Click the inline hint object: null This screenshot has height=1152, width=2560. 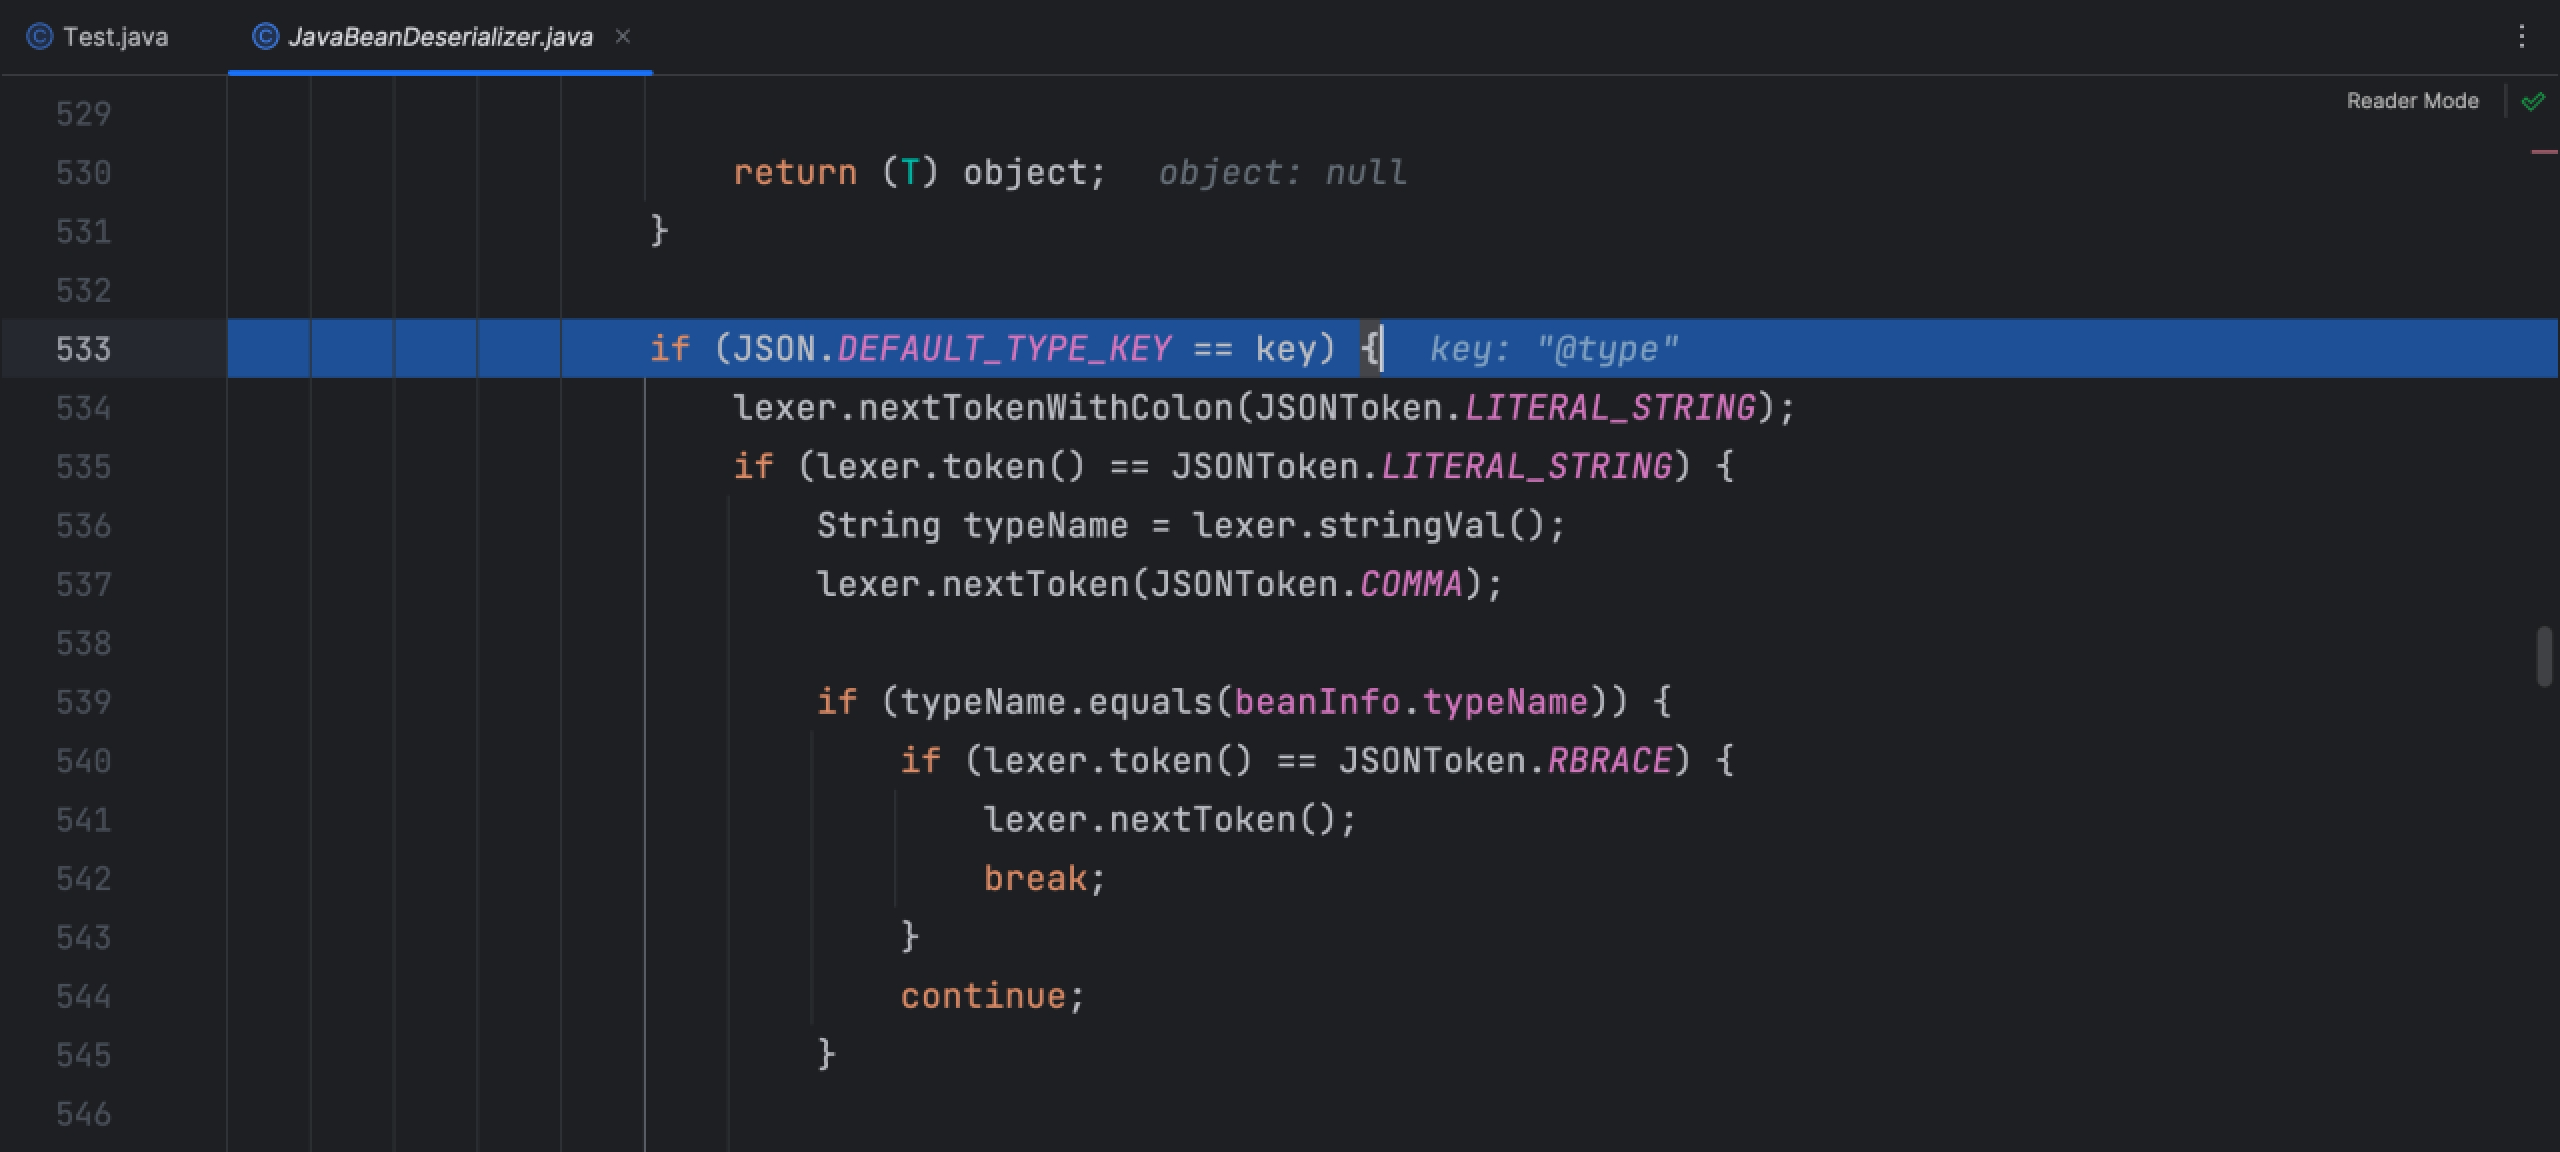coord(1283,173)
